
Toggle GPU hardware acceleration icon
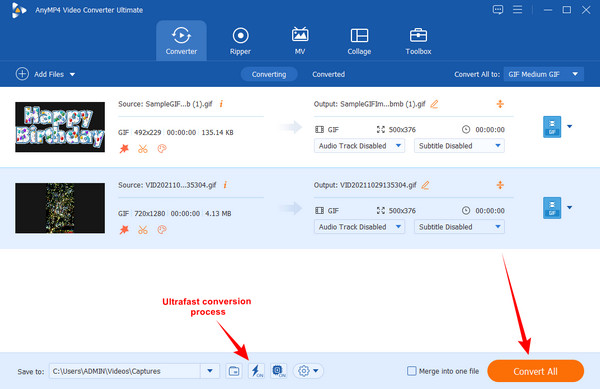coord(279,371)
